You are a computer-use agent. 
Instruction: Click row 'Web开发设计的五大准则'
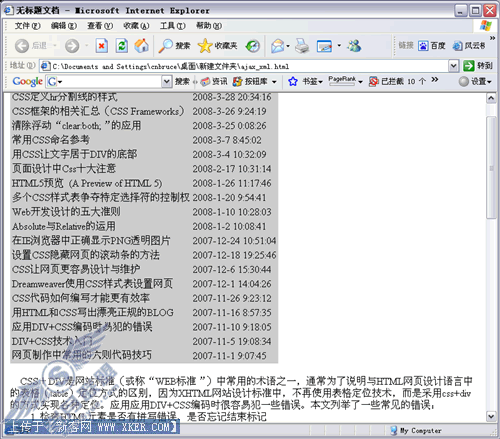144,212
